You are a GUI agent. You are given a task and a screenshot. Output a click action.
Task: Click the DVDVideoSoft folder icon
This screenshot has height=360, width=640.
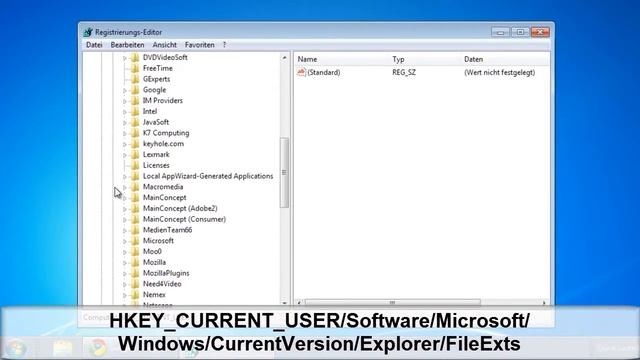(135, 58)
